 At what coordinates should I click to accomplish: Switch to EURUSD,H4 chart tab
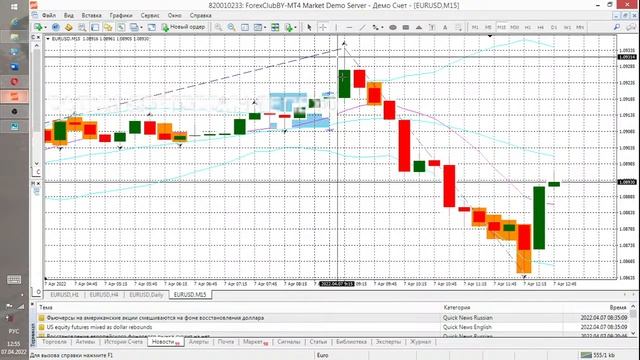pyautogui.click(x=104, y=295)
